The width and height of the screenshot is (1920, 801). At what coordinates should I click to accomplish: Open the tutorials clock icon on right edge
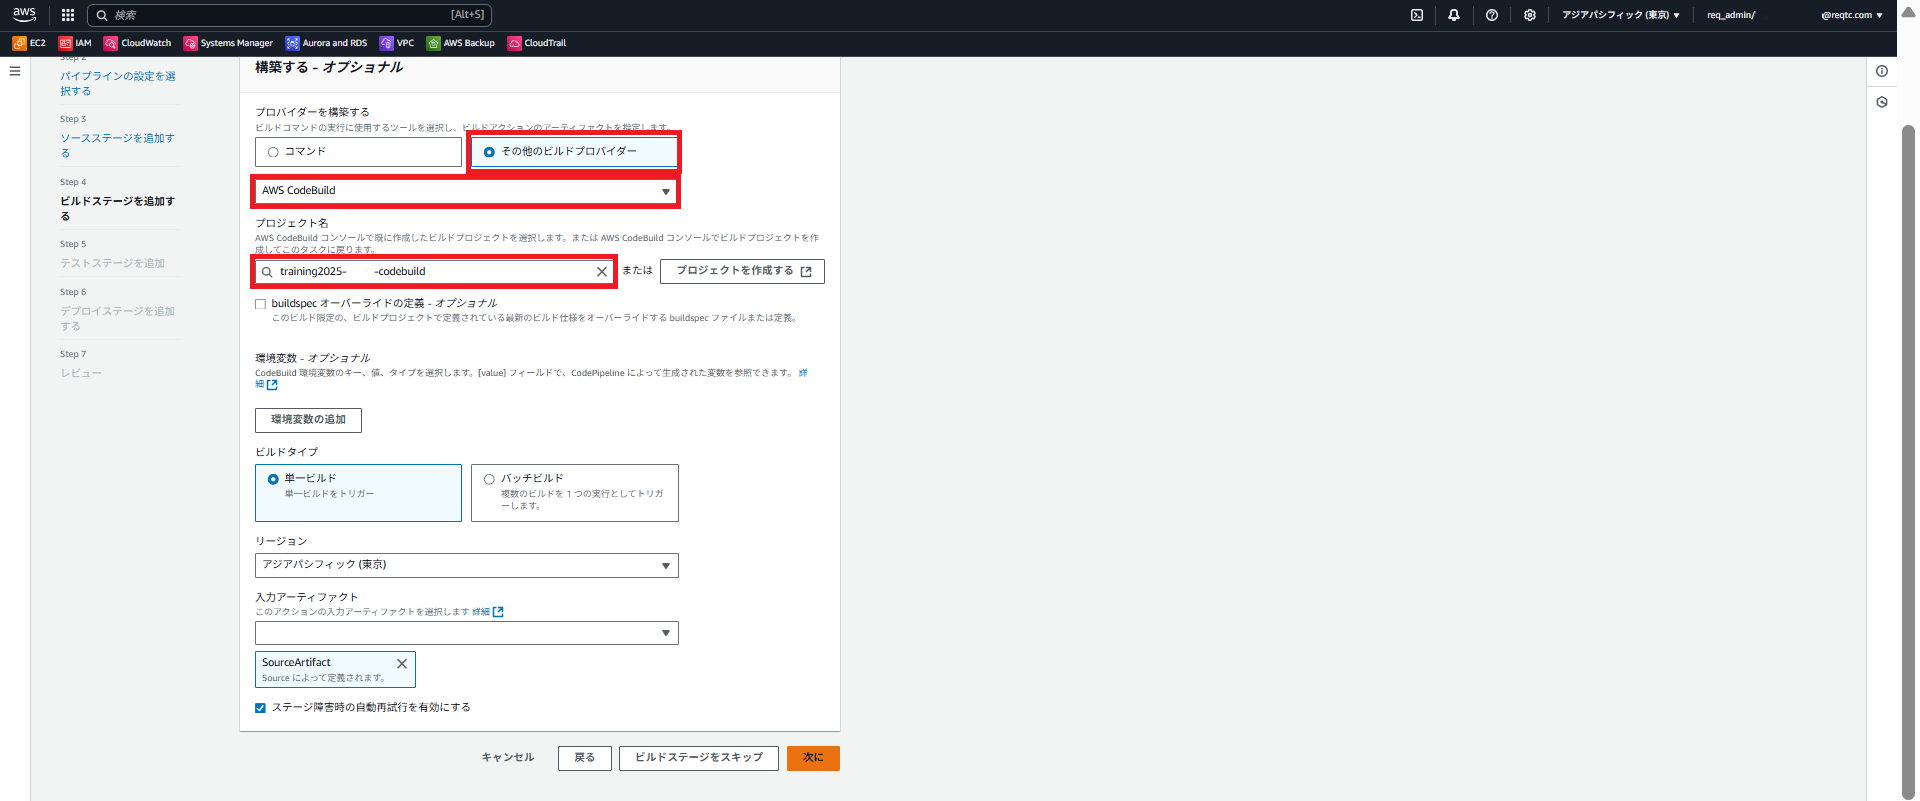1882,102
